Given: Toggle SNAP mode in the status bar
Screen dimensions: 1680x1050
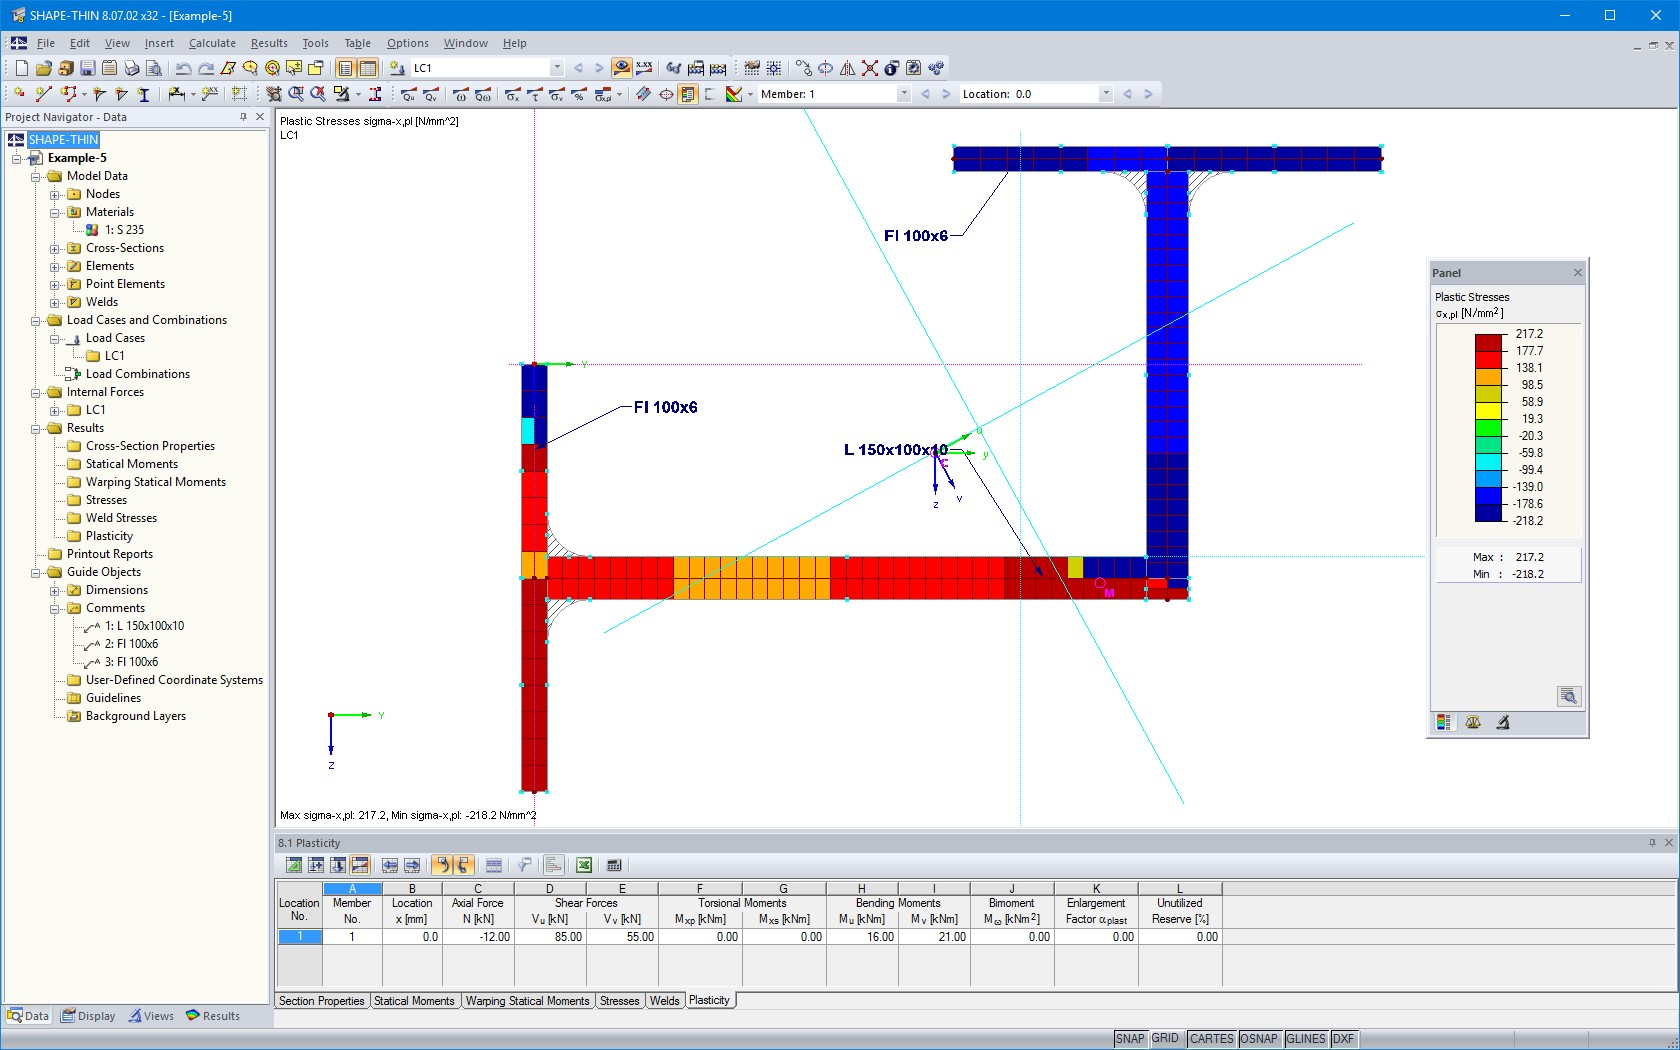Looking at the screenshot, I should 1130,1039.
